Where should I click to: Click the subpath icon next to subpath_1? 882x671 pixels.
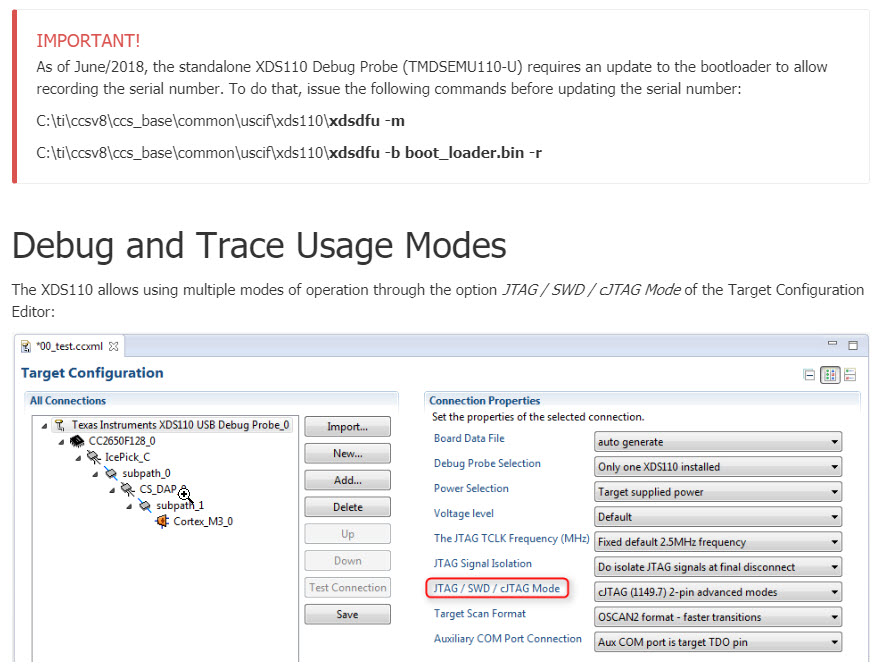coord(145,506)
